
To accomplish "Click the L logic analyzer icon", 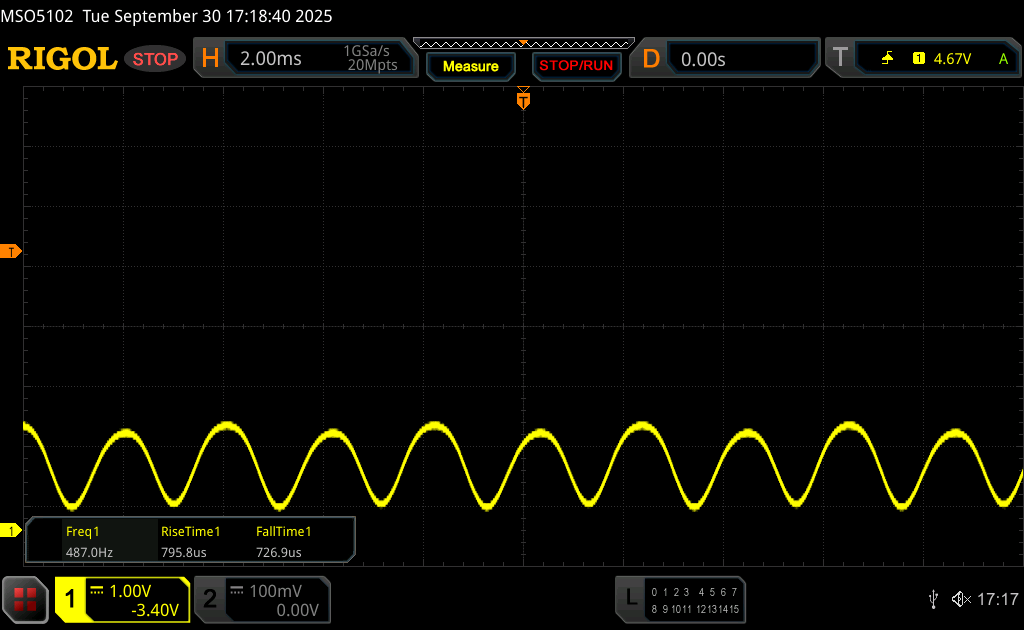I will [x=631, y=598].
